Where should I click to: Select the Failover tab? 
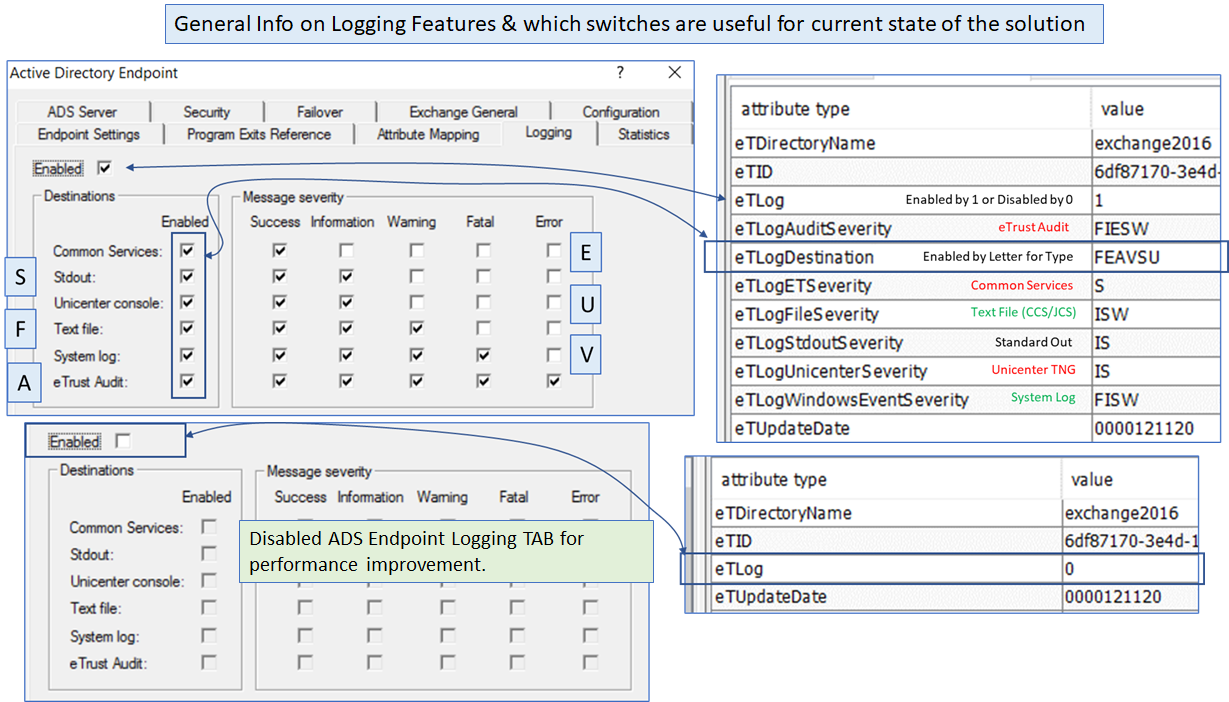pyautogui.click(x=319, y=112)
